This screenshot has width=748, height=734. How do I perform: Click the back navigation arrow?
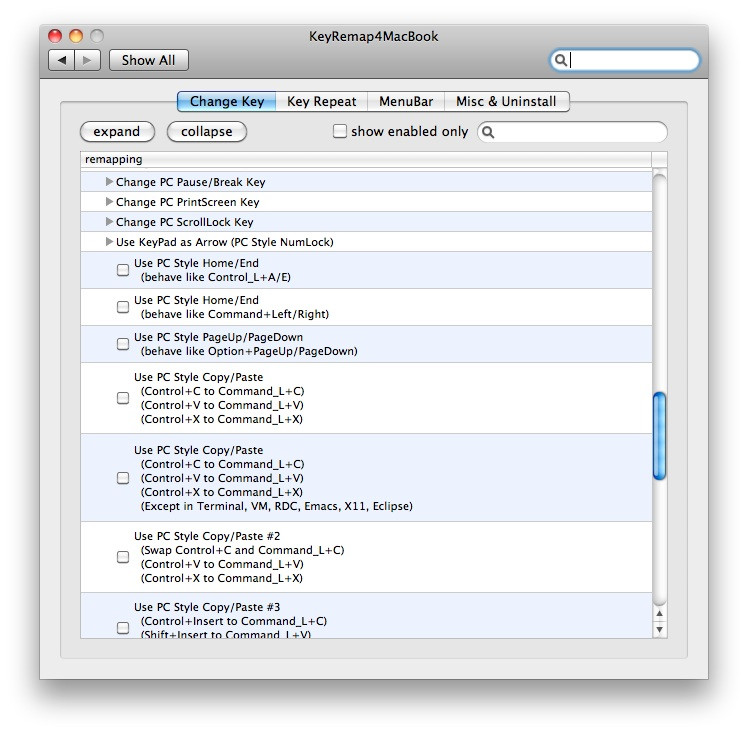click(62, 60)
